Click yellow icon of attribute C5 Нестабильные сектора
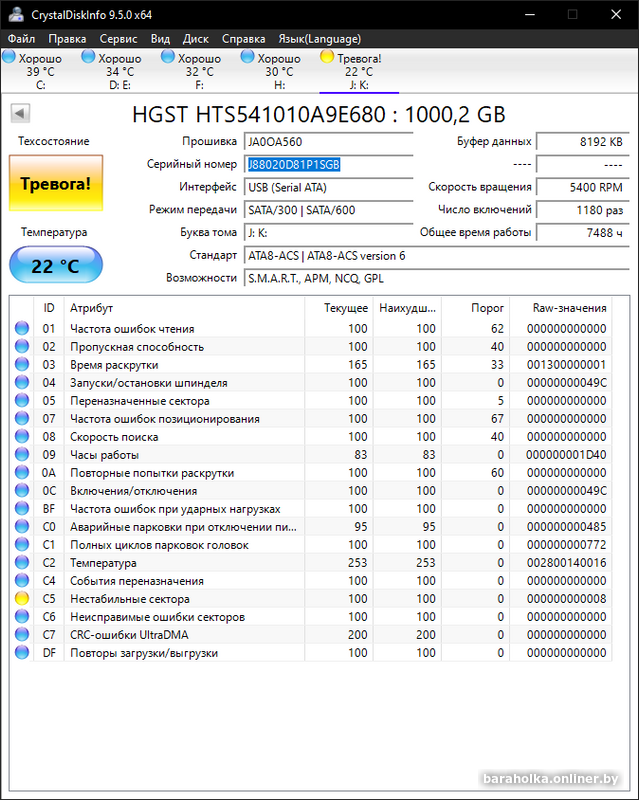This screenshot has height=800, width=639. coord(22,599)
